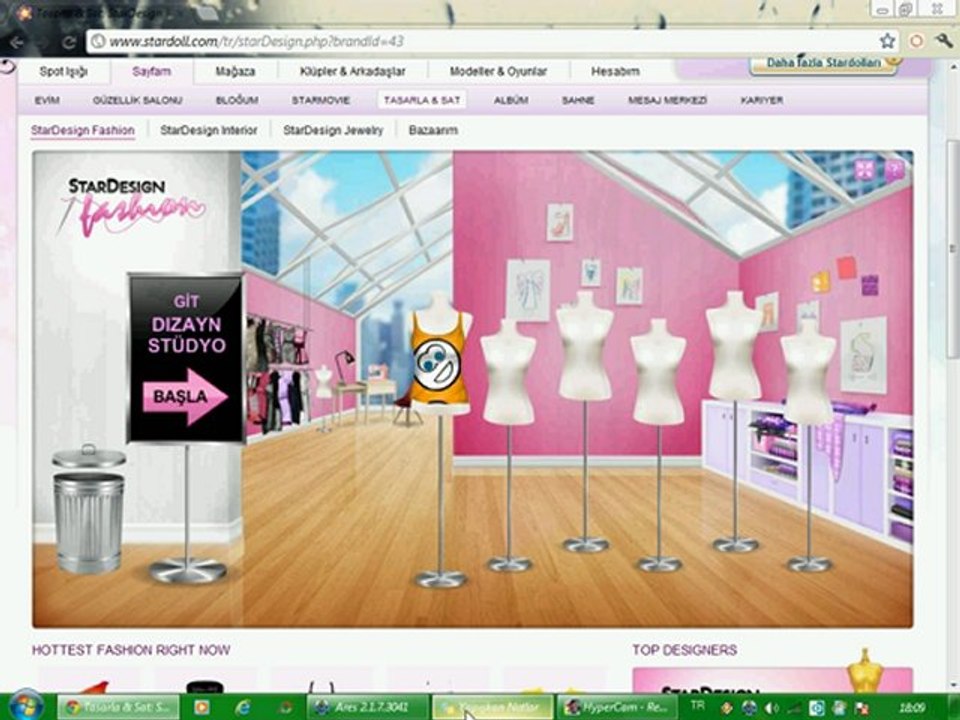
Task: Open the Hesabım tab
Action: click(615, 72)
